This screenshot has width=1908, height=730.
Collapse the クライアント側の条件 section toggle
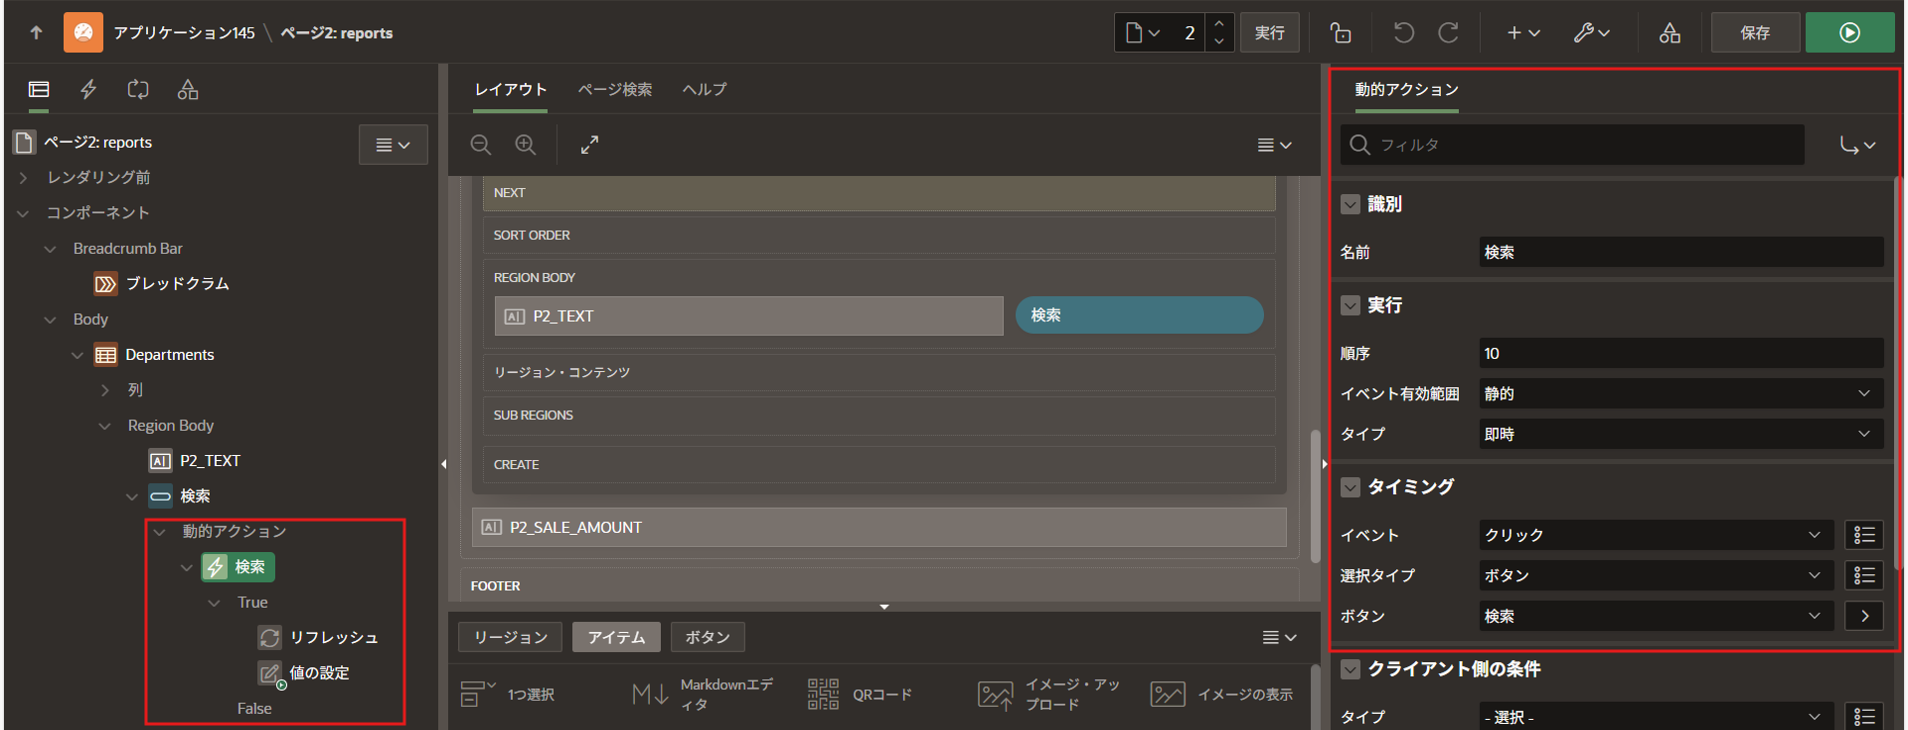pyautogui.click(x=1350, y=669)
